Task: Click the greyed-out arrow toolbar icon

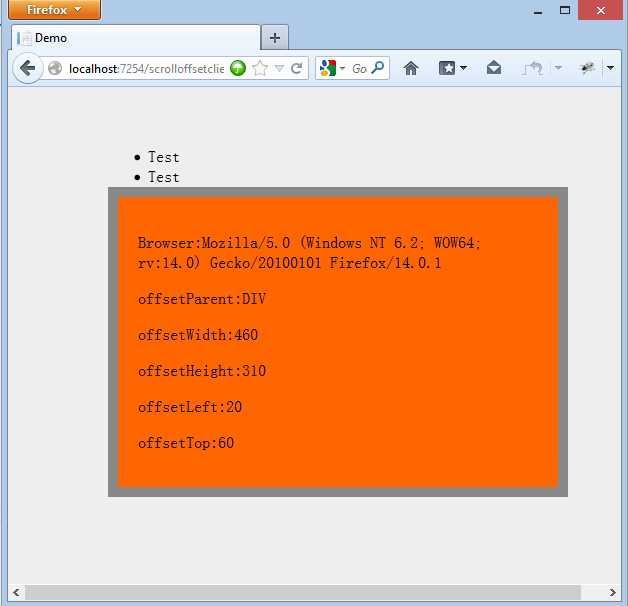Action: point(533,68)
